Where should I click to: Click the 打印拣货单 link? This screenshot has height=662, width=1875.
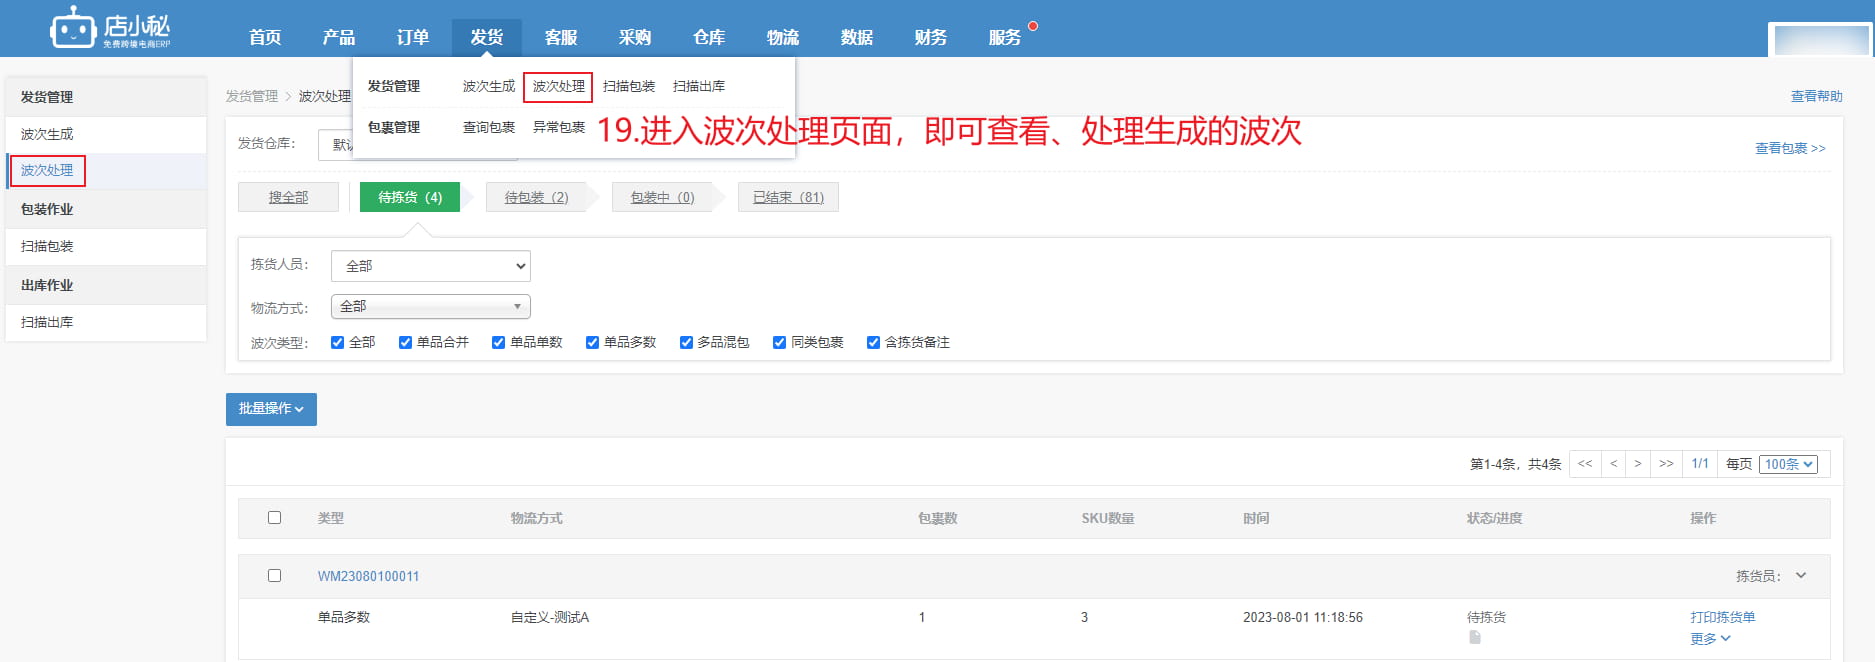[x=1722, y=617]
